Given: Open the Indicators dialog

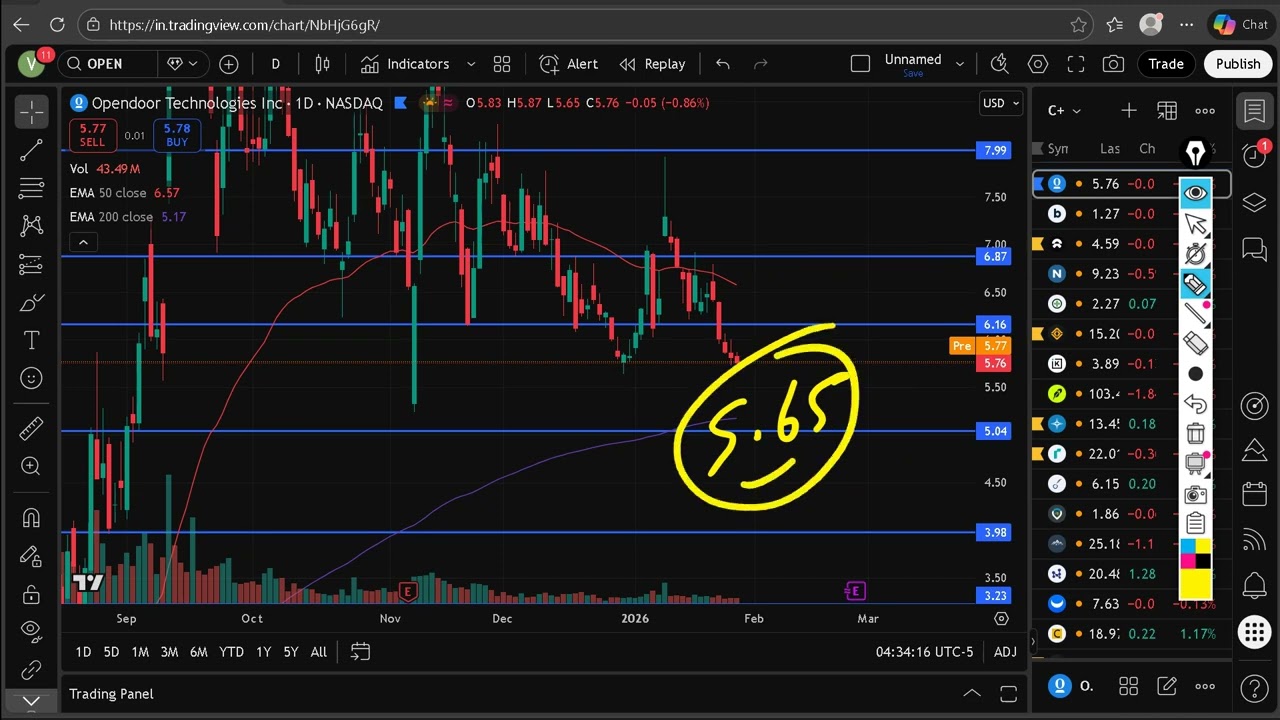Looking at the screenshot, I should pos(405,64).
